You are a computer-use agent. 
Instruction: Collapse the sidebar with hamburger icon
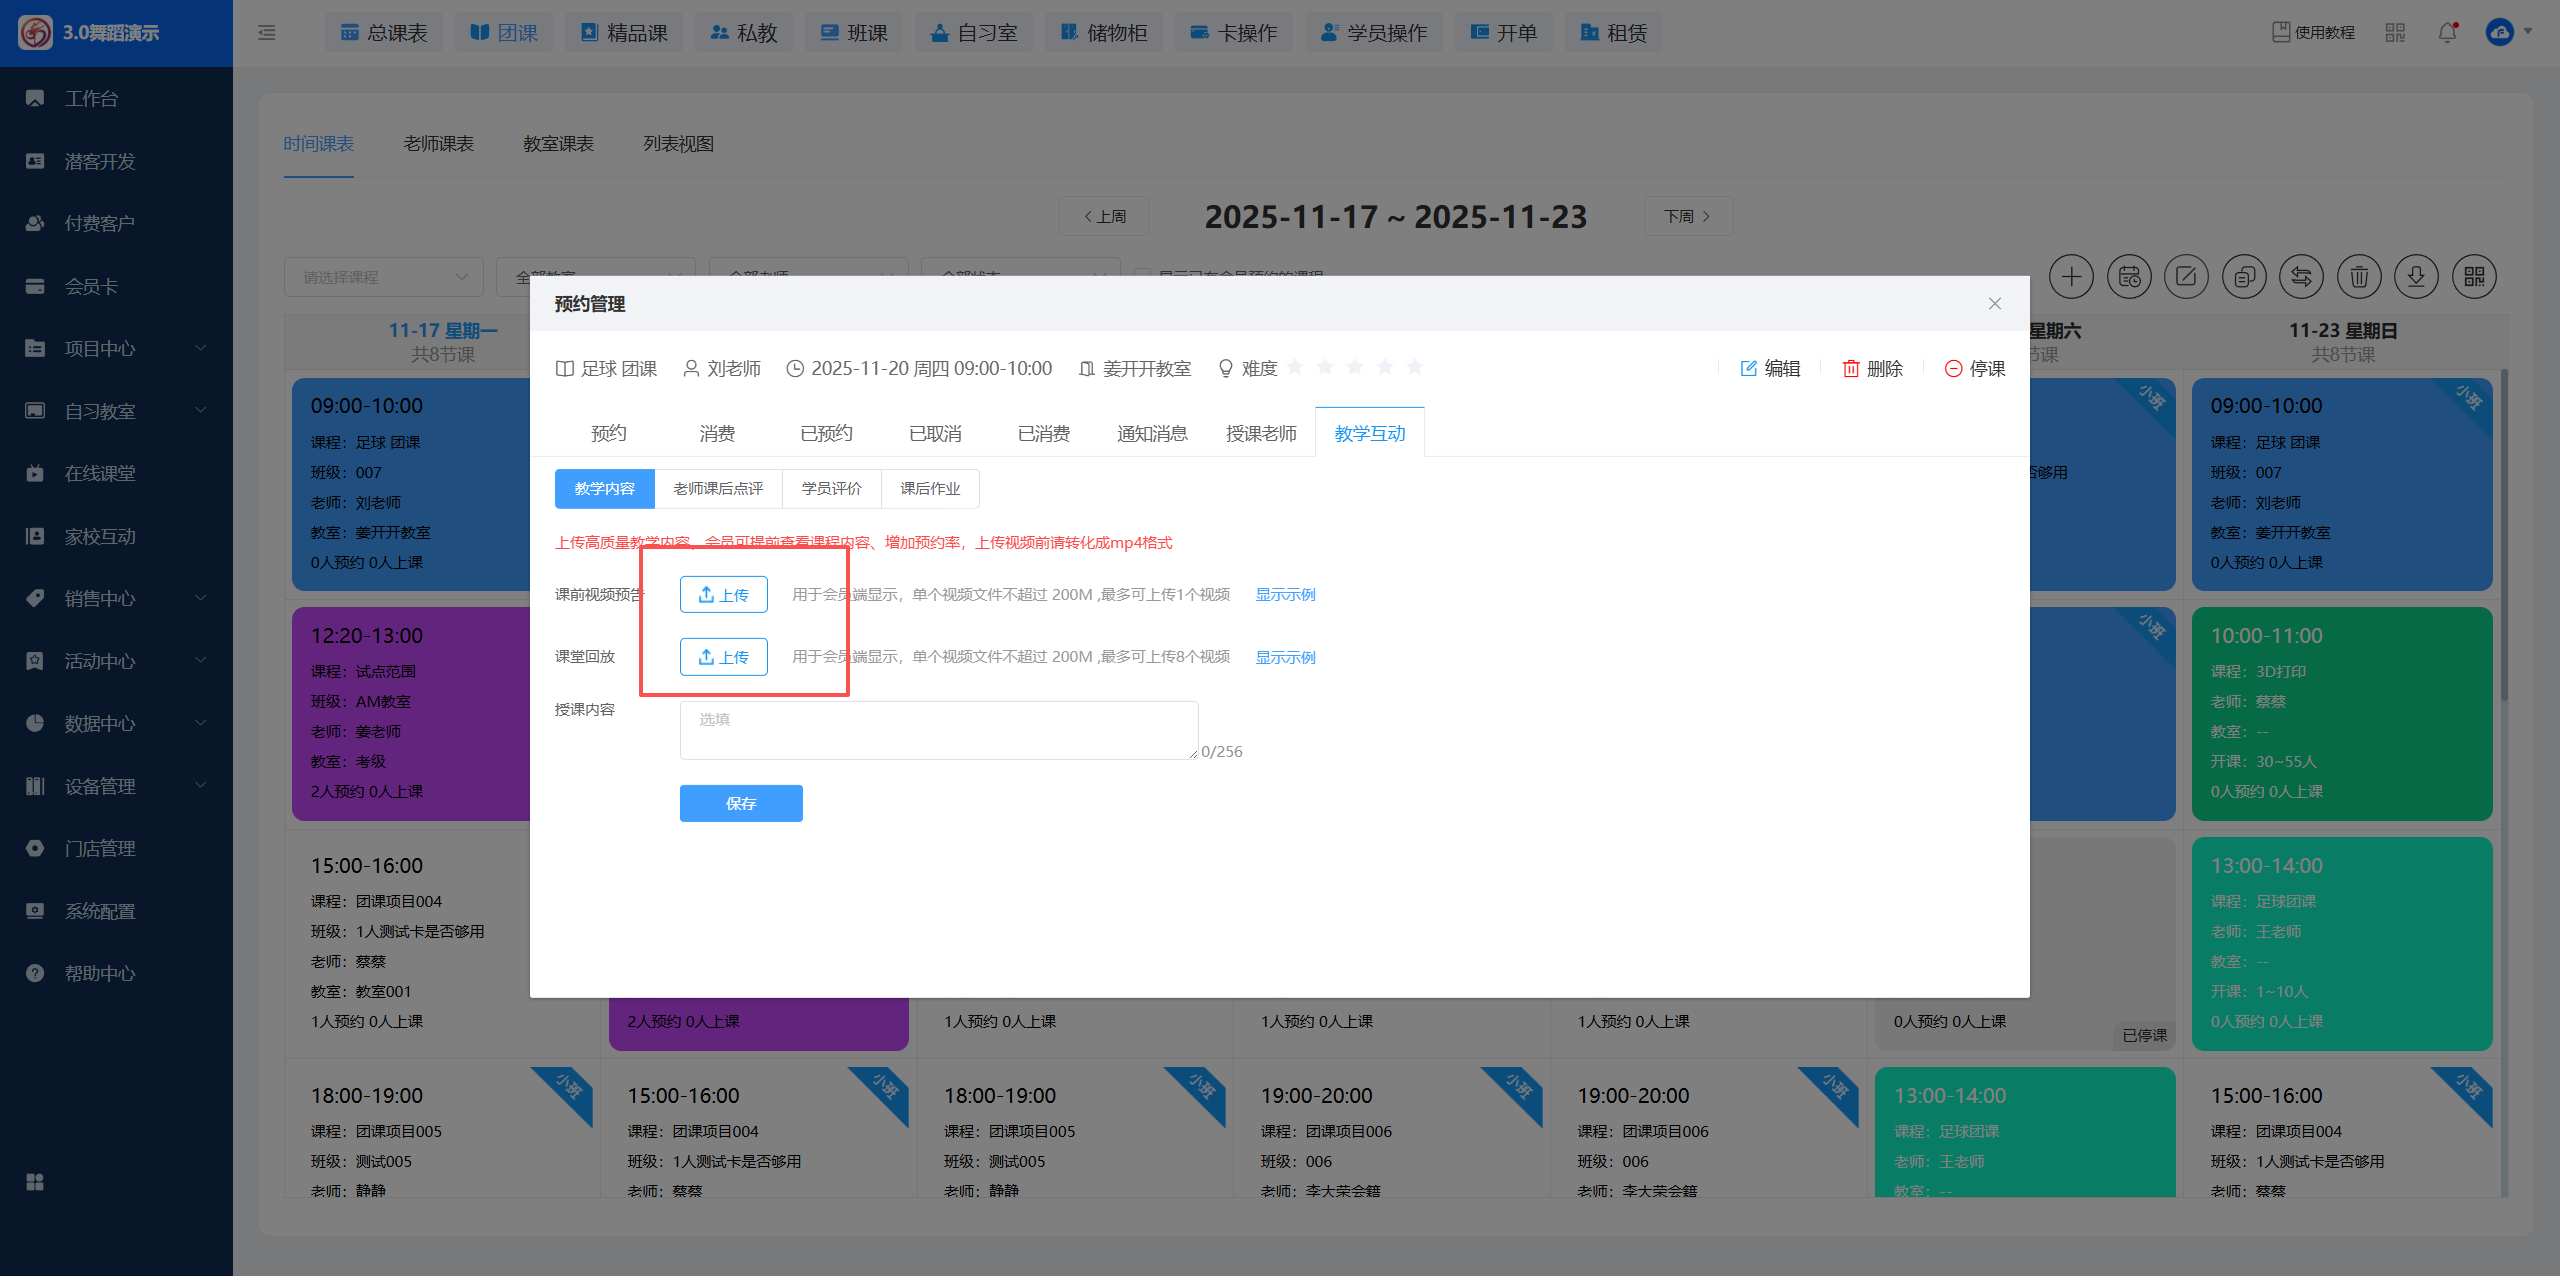click(267, 33)
